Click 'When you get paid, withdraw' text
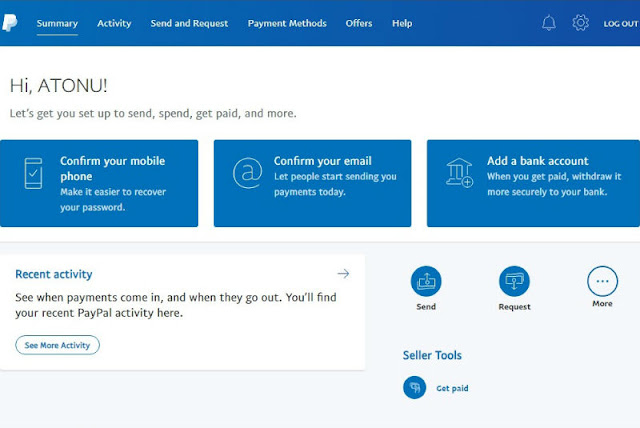Image resolution: width=640 pixels, height=428 pixels. tap(554, 184)
